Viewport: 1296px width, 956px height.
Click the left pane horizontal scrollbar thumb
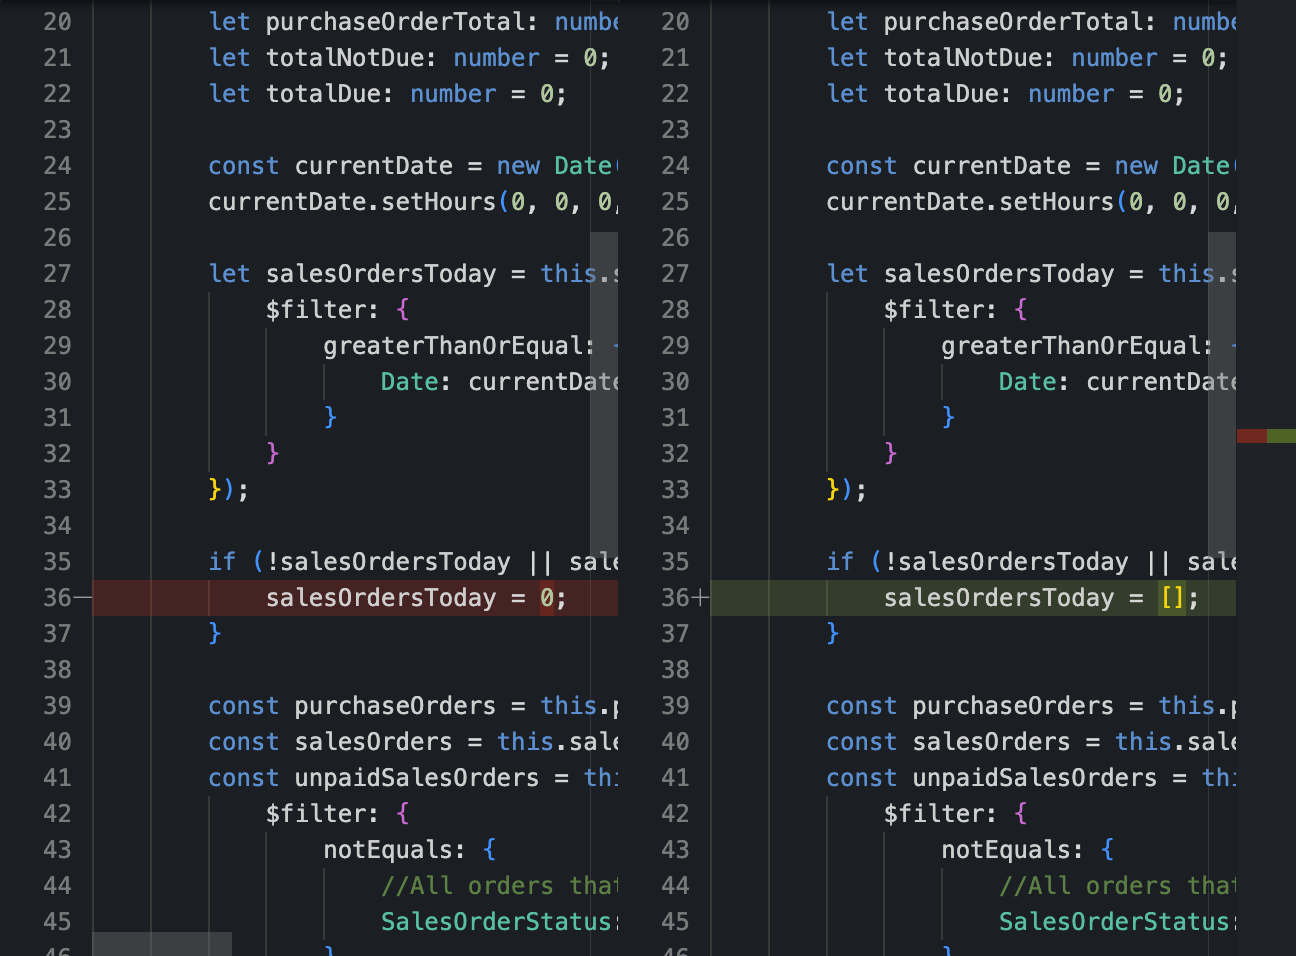click(162, 944)
